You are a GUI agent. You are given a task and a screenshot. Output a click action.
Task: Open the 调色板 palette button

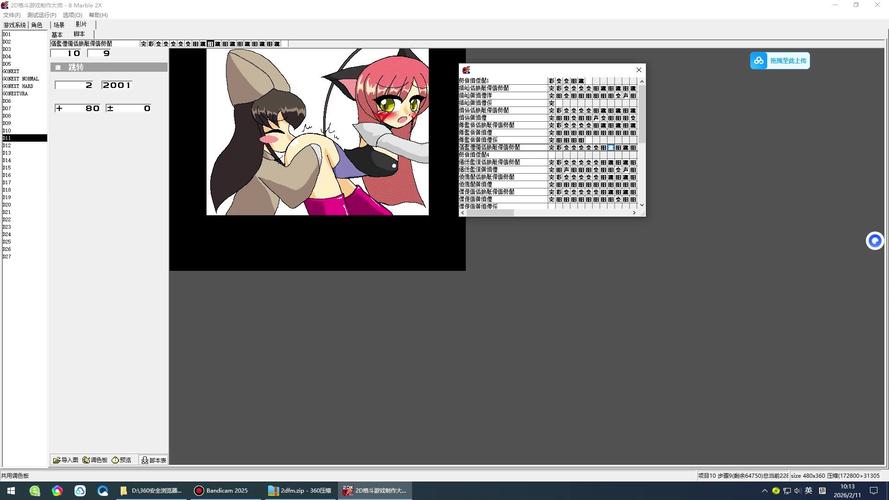pyautogui.click(x=95, y=460)
